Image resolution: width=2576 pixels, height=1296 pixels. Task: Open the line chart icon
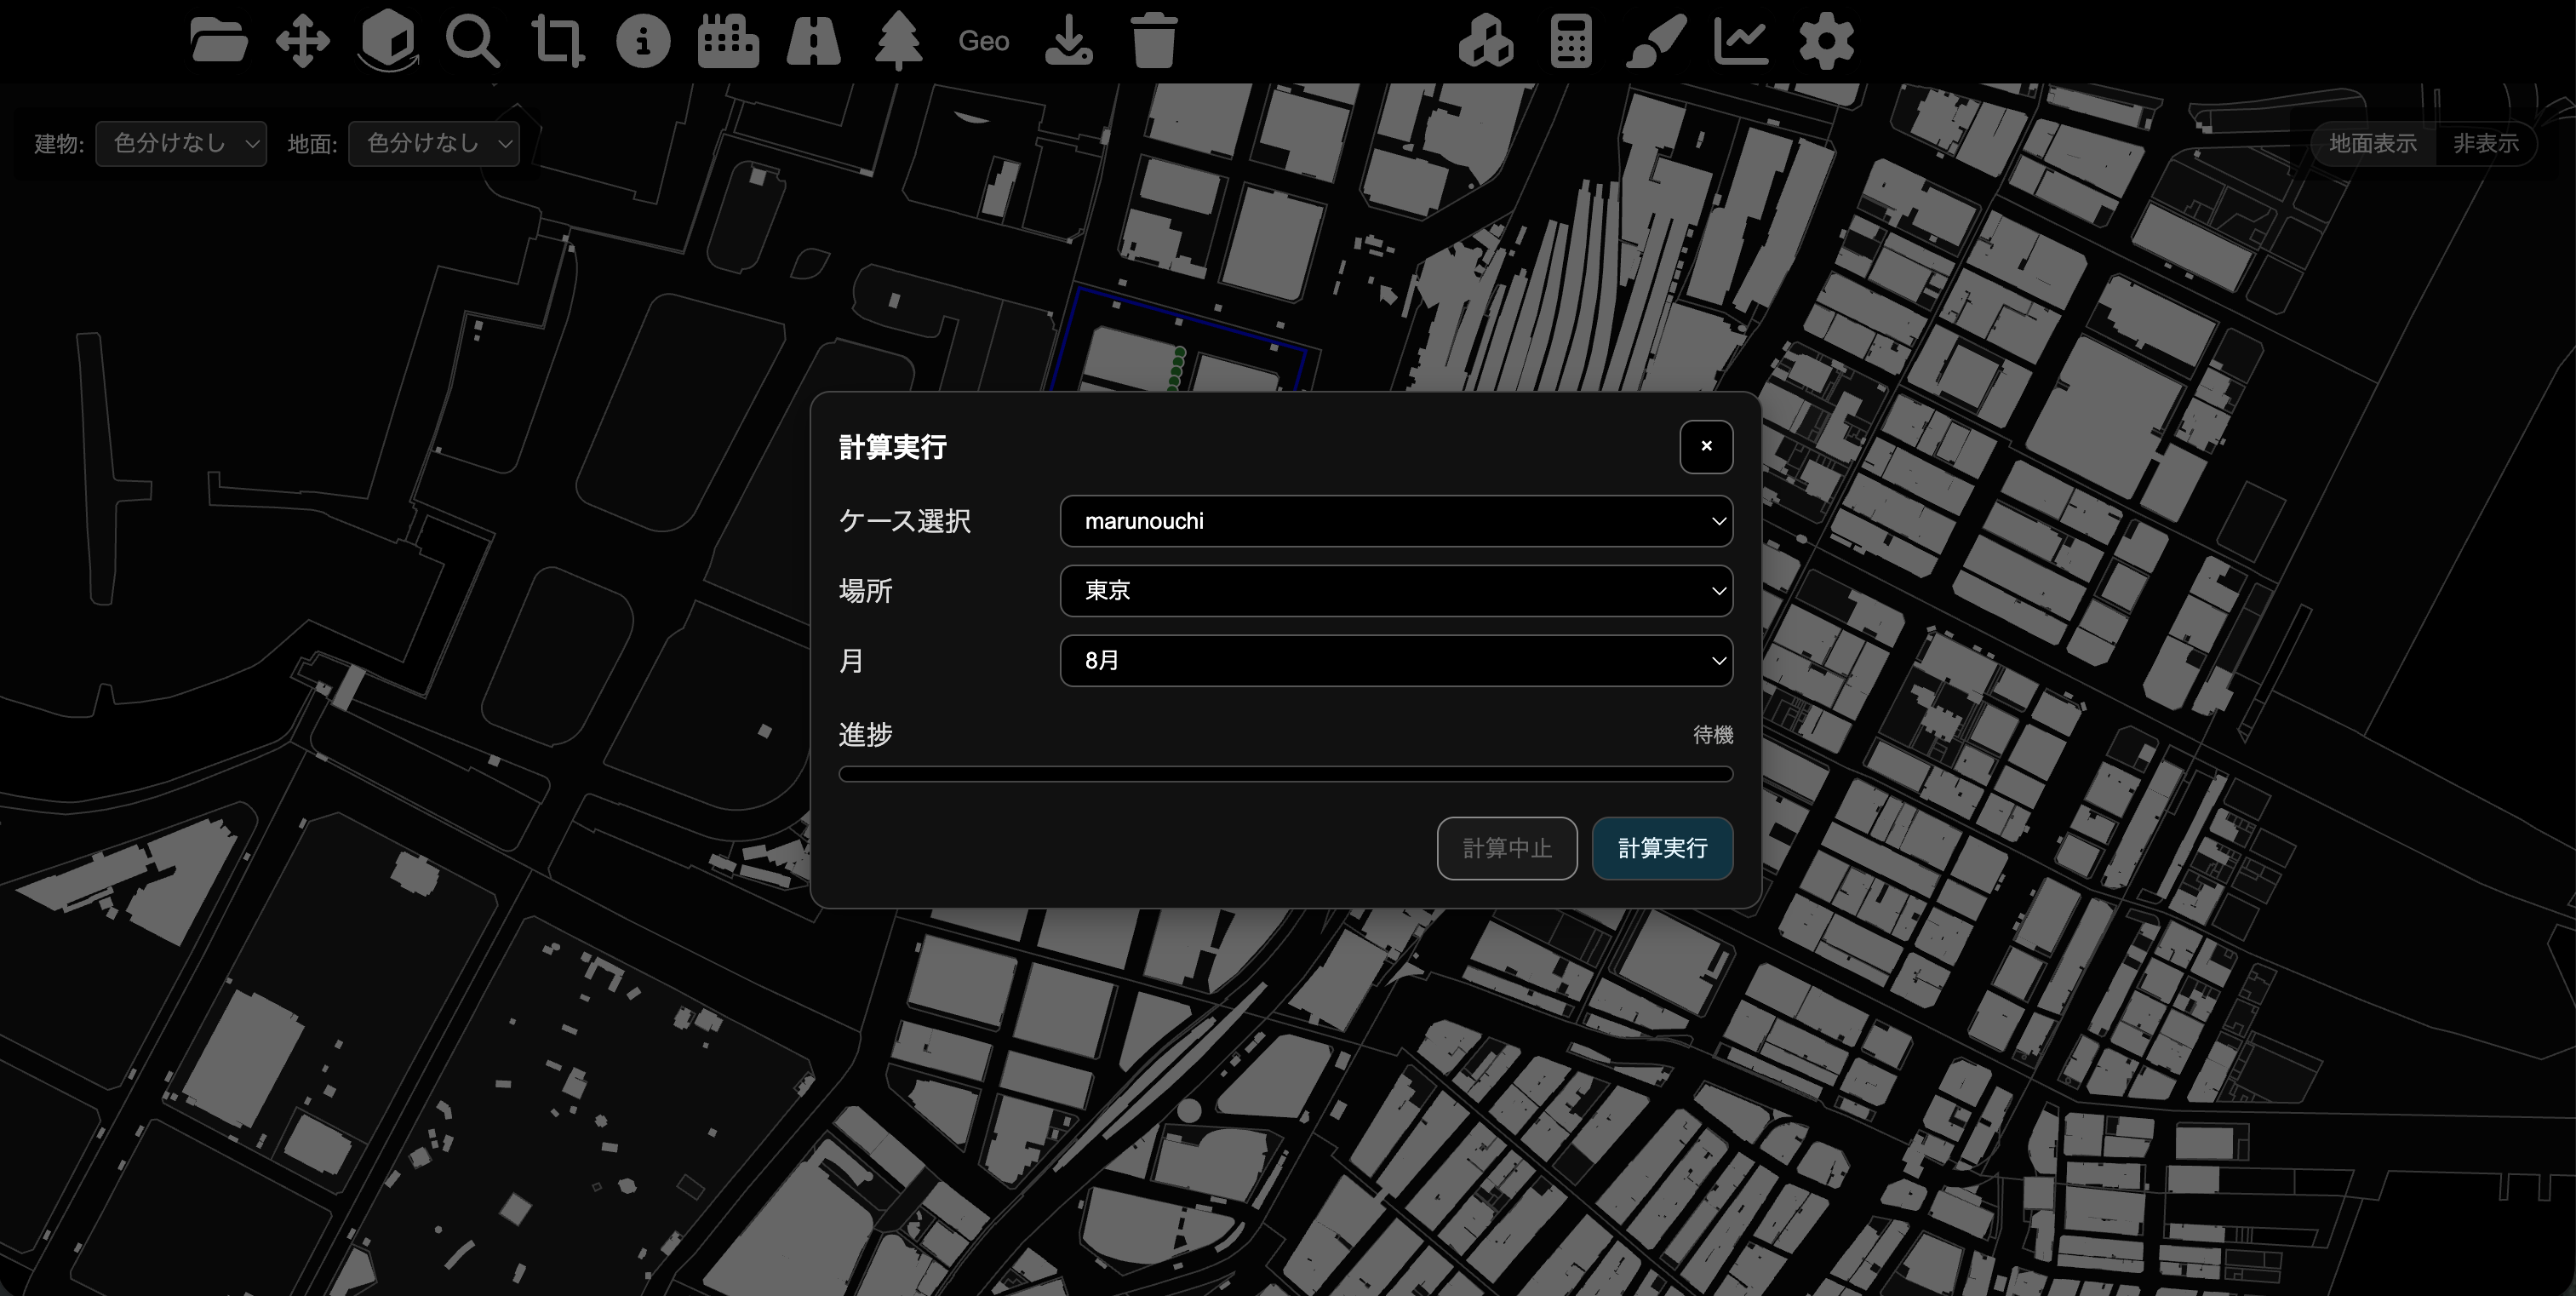coord(1741,41)
